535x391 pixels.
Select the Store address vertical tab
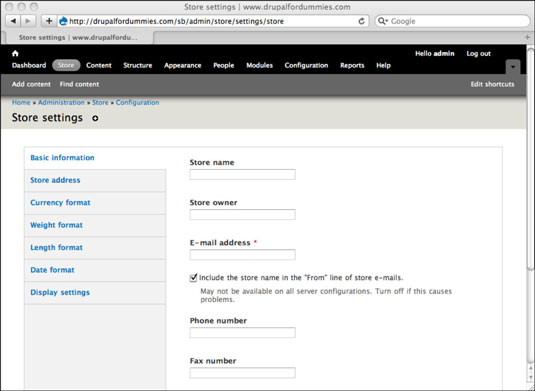pos(95,180)
